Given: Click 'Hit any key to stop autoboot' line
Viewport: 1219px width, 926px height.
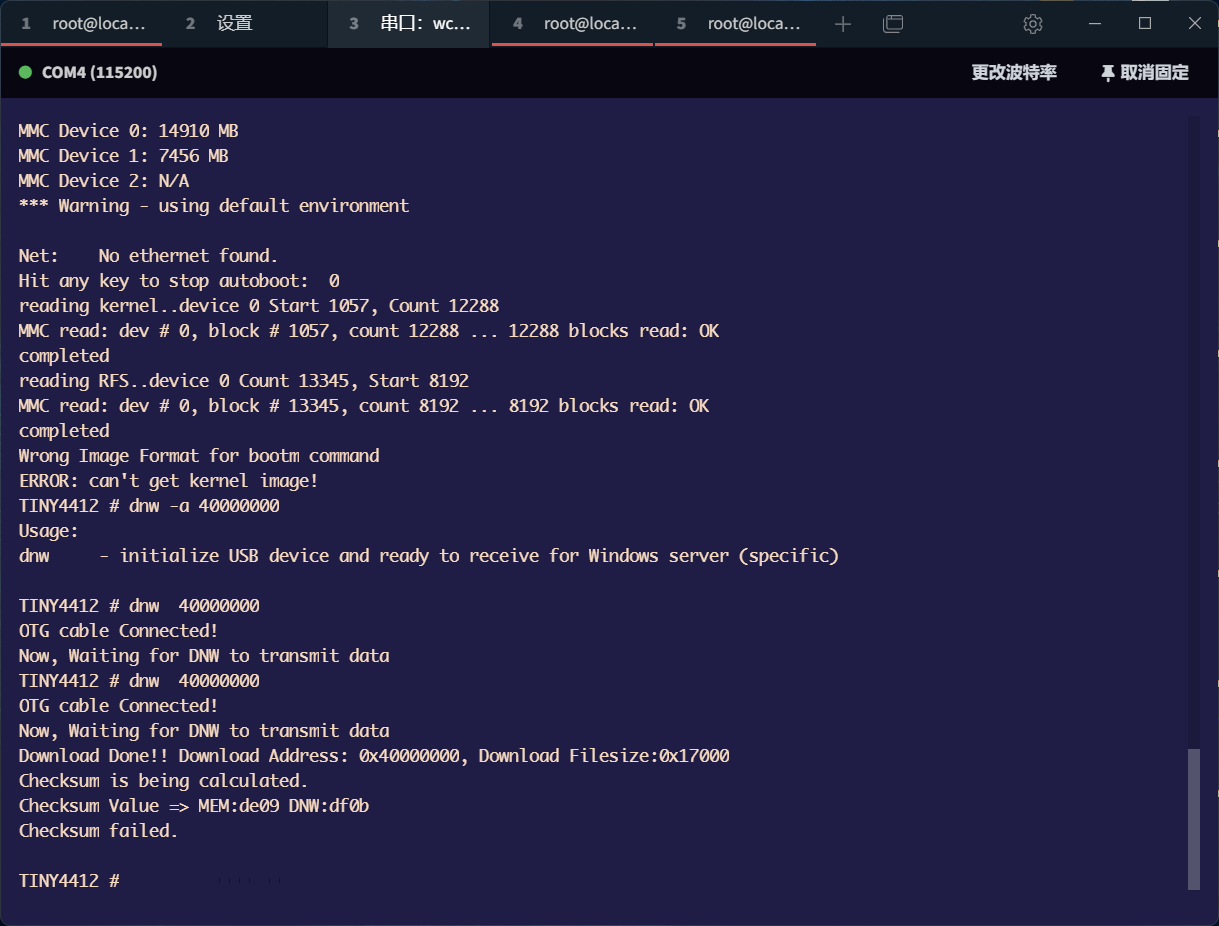Looking at the screenshot, I should click(x=179, y=281).
